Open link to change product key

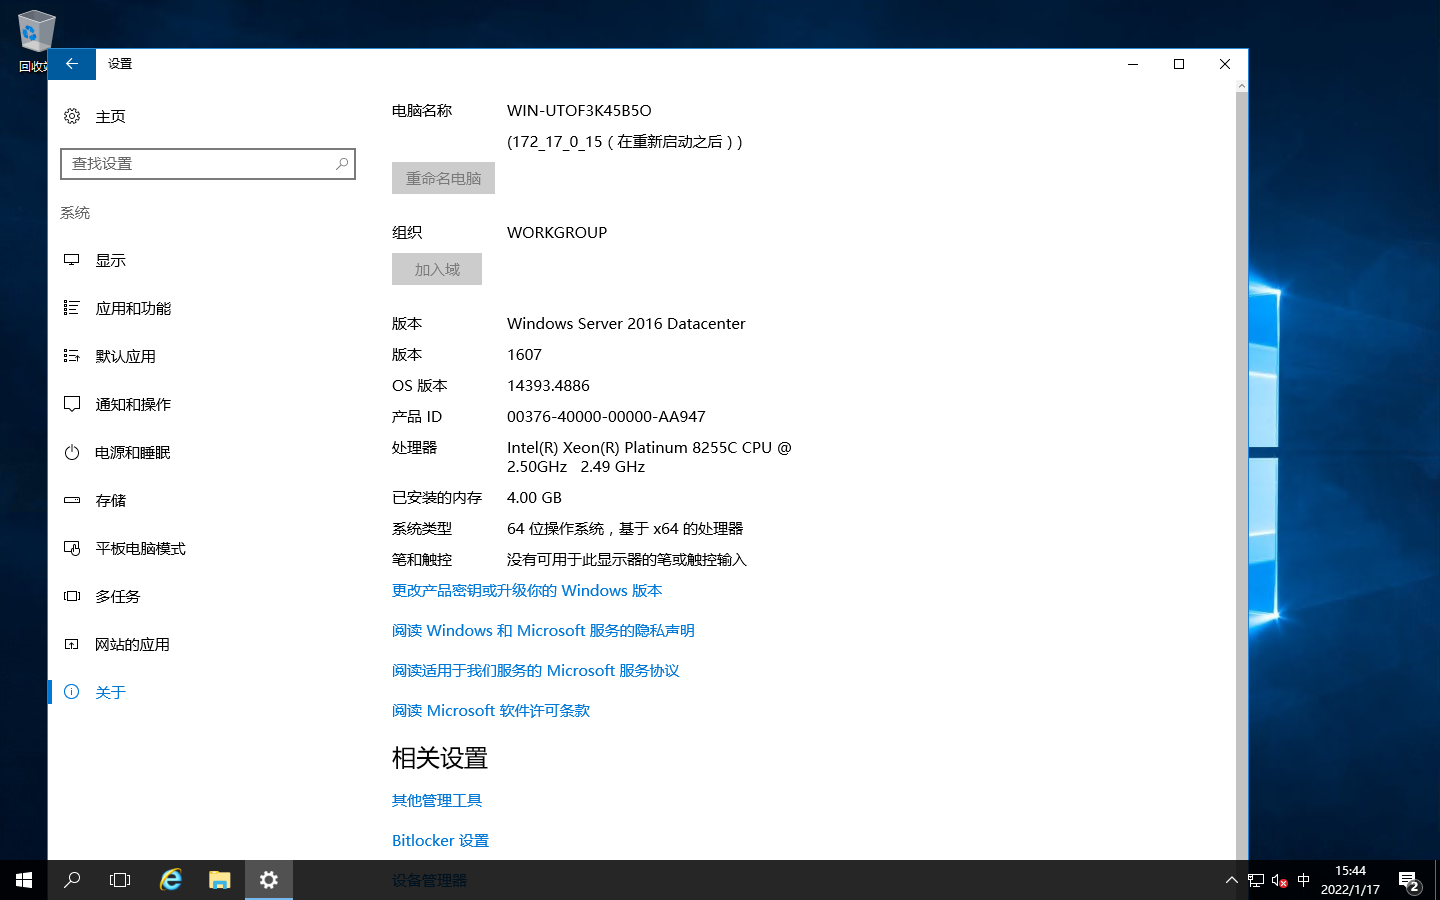click(527, 591)
